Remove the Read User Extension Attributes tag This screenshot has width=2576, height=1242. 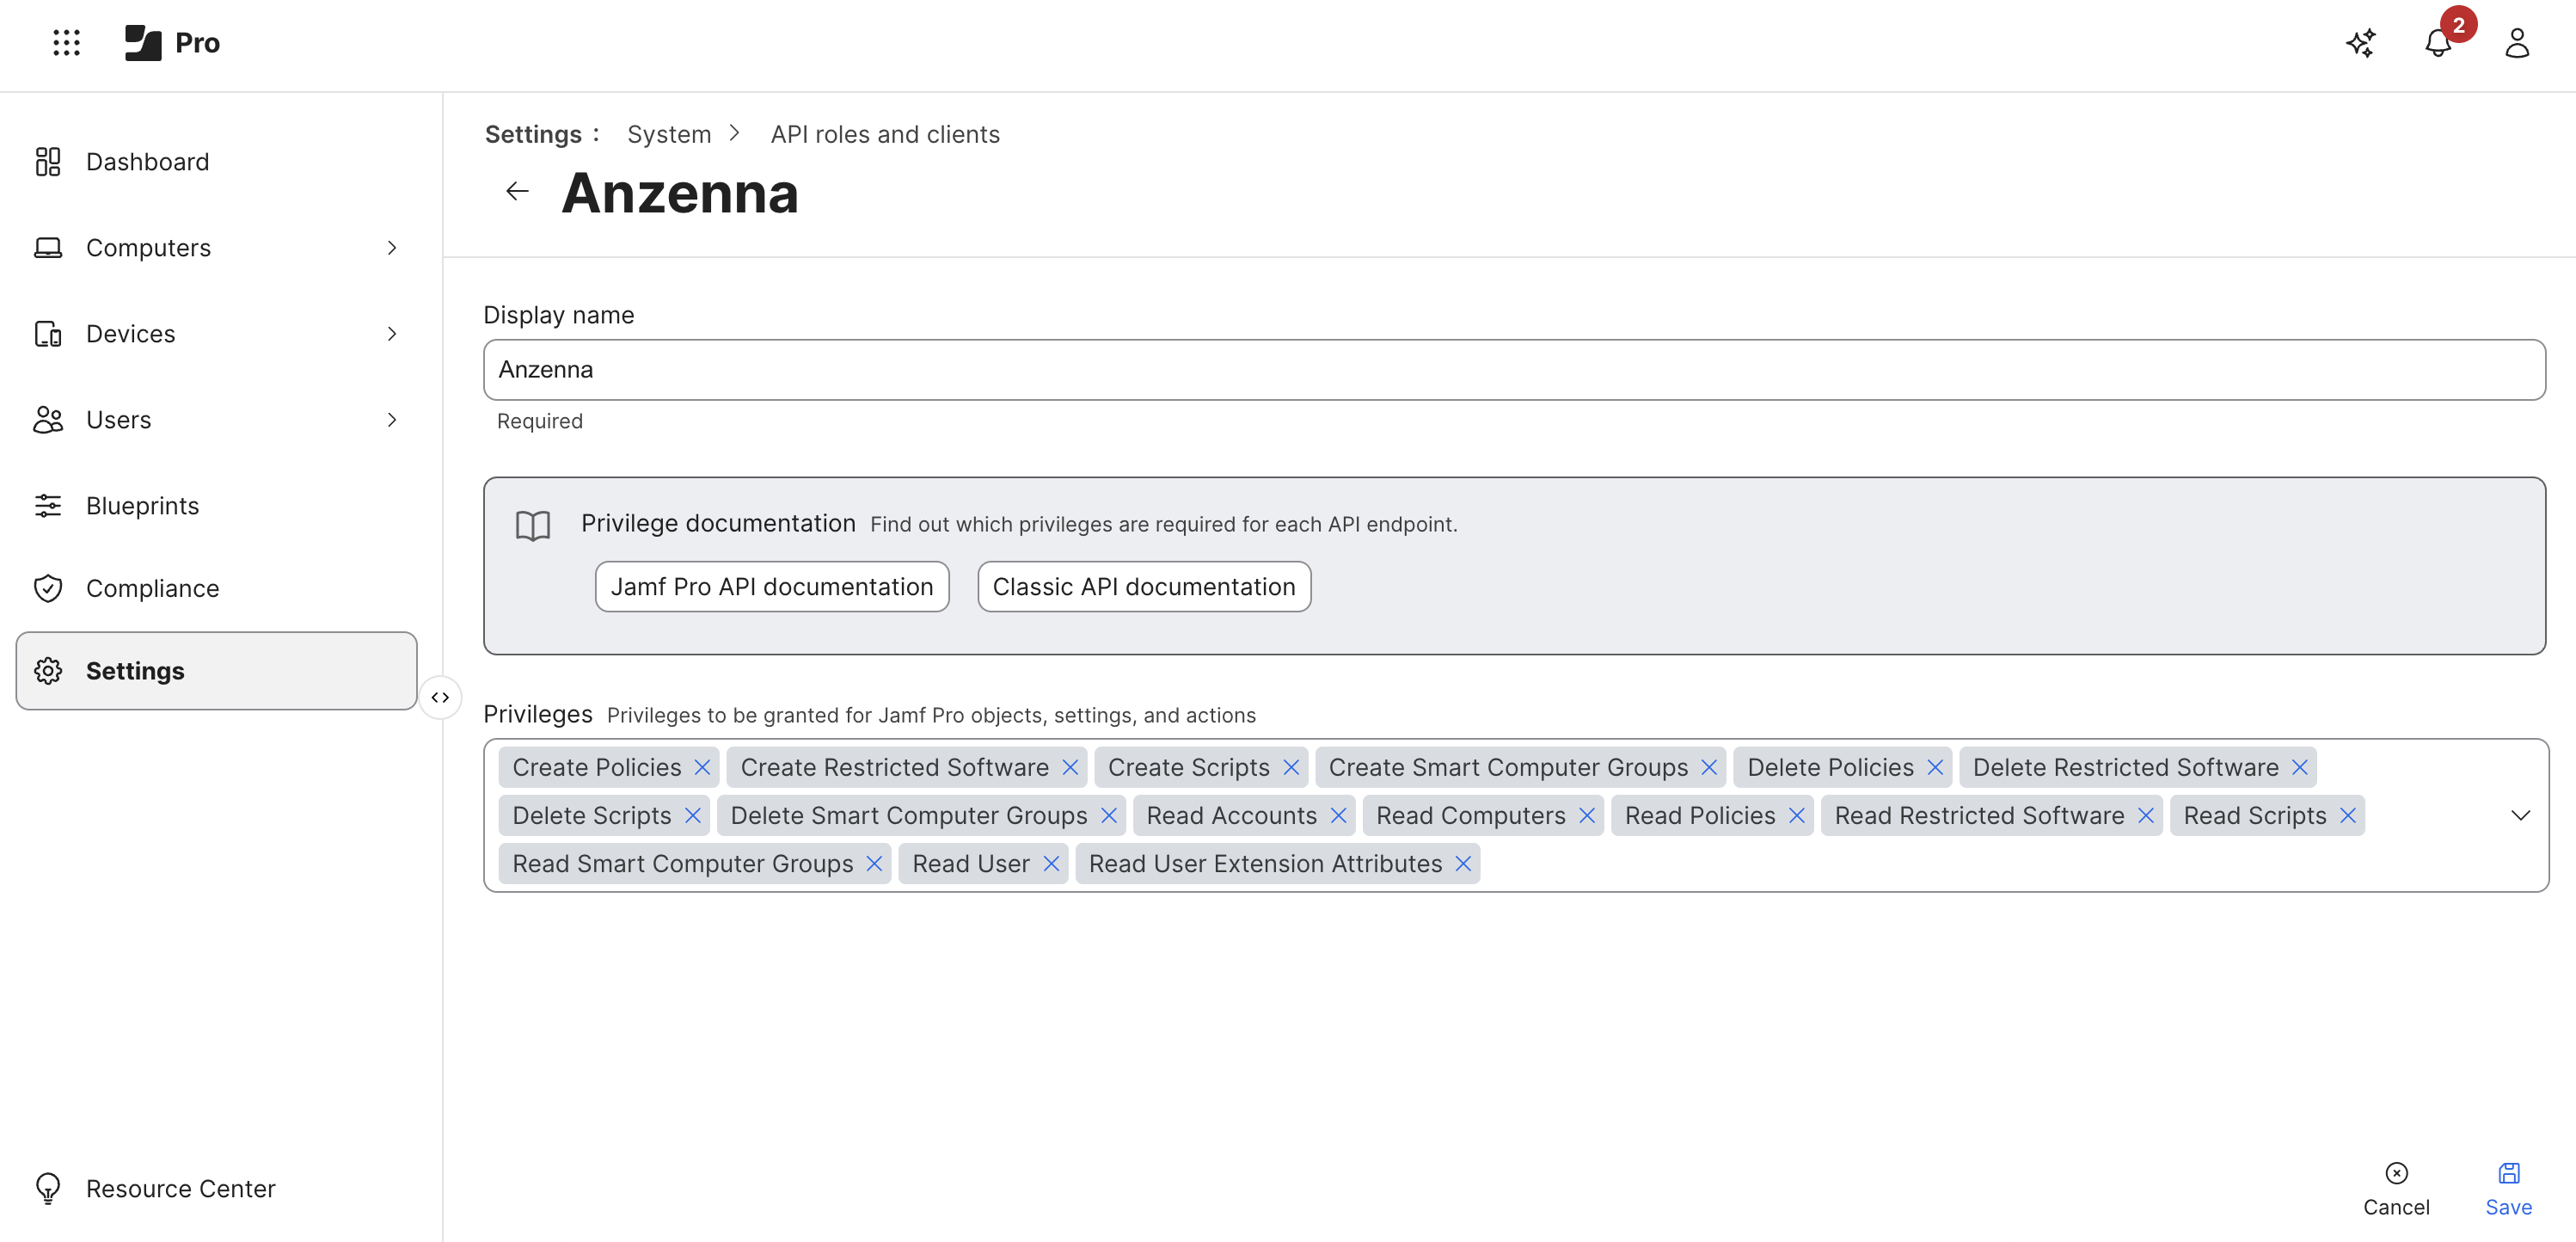tap(1463, 863)
